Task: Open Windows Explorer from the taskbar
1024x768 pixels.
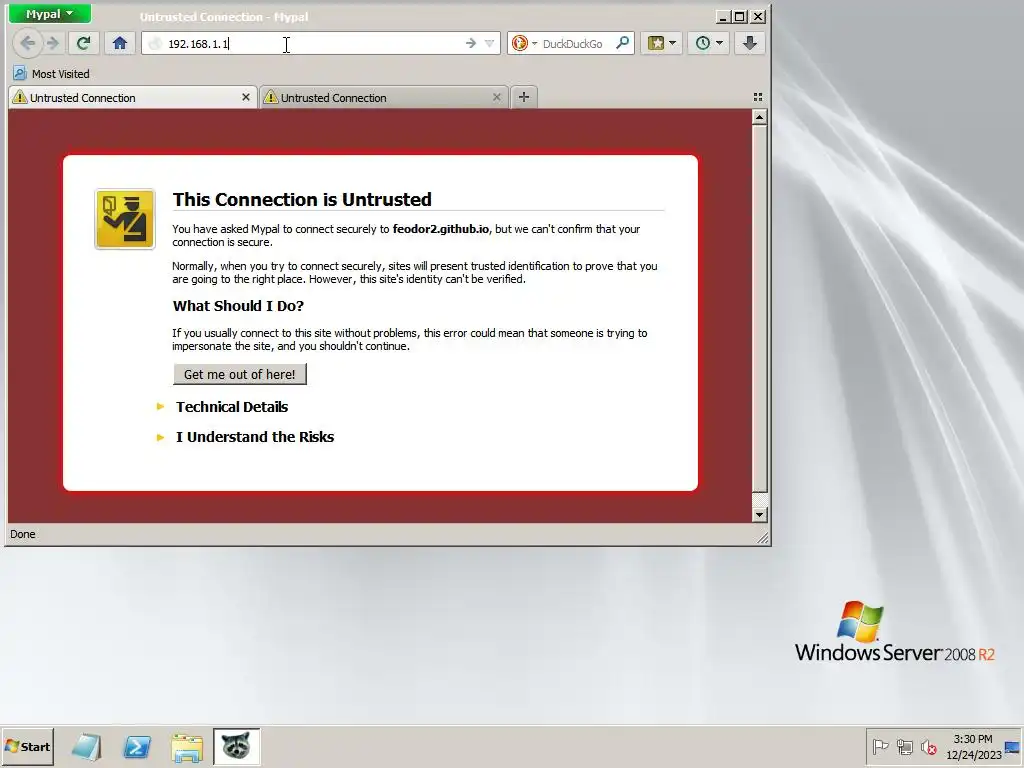Action: click(187, 747)
